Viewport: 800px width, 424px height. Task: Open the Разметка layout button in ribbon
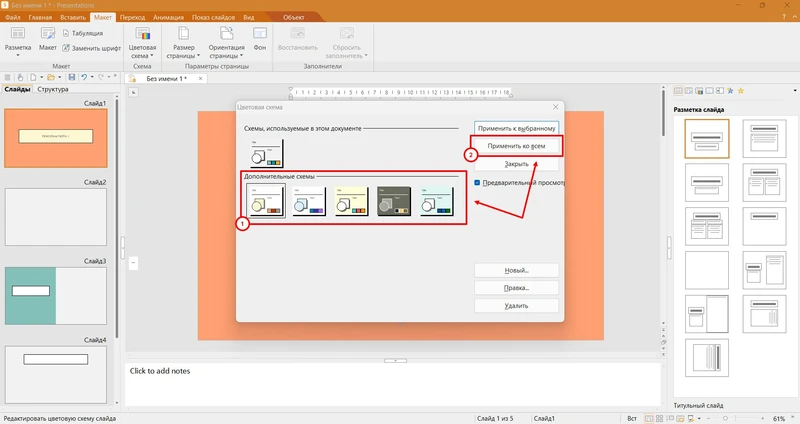pos(18,40)
